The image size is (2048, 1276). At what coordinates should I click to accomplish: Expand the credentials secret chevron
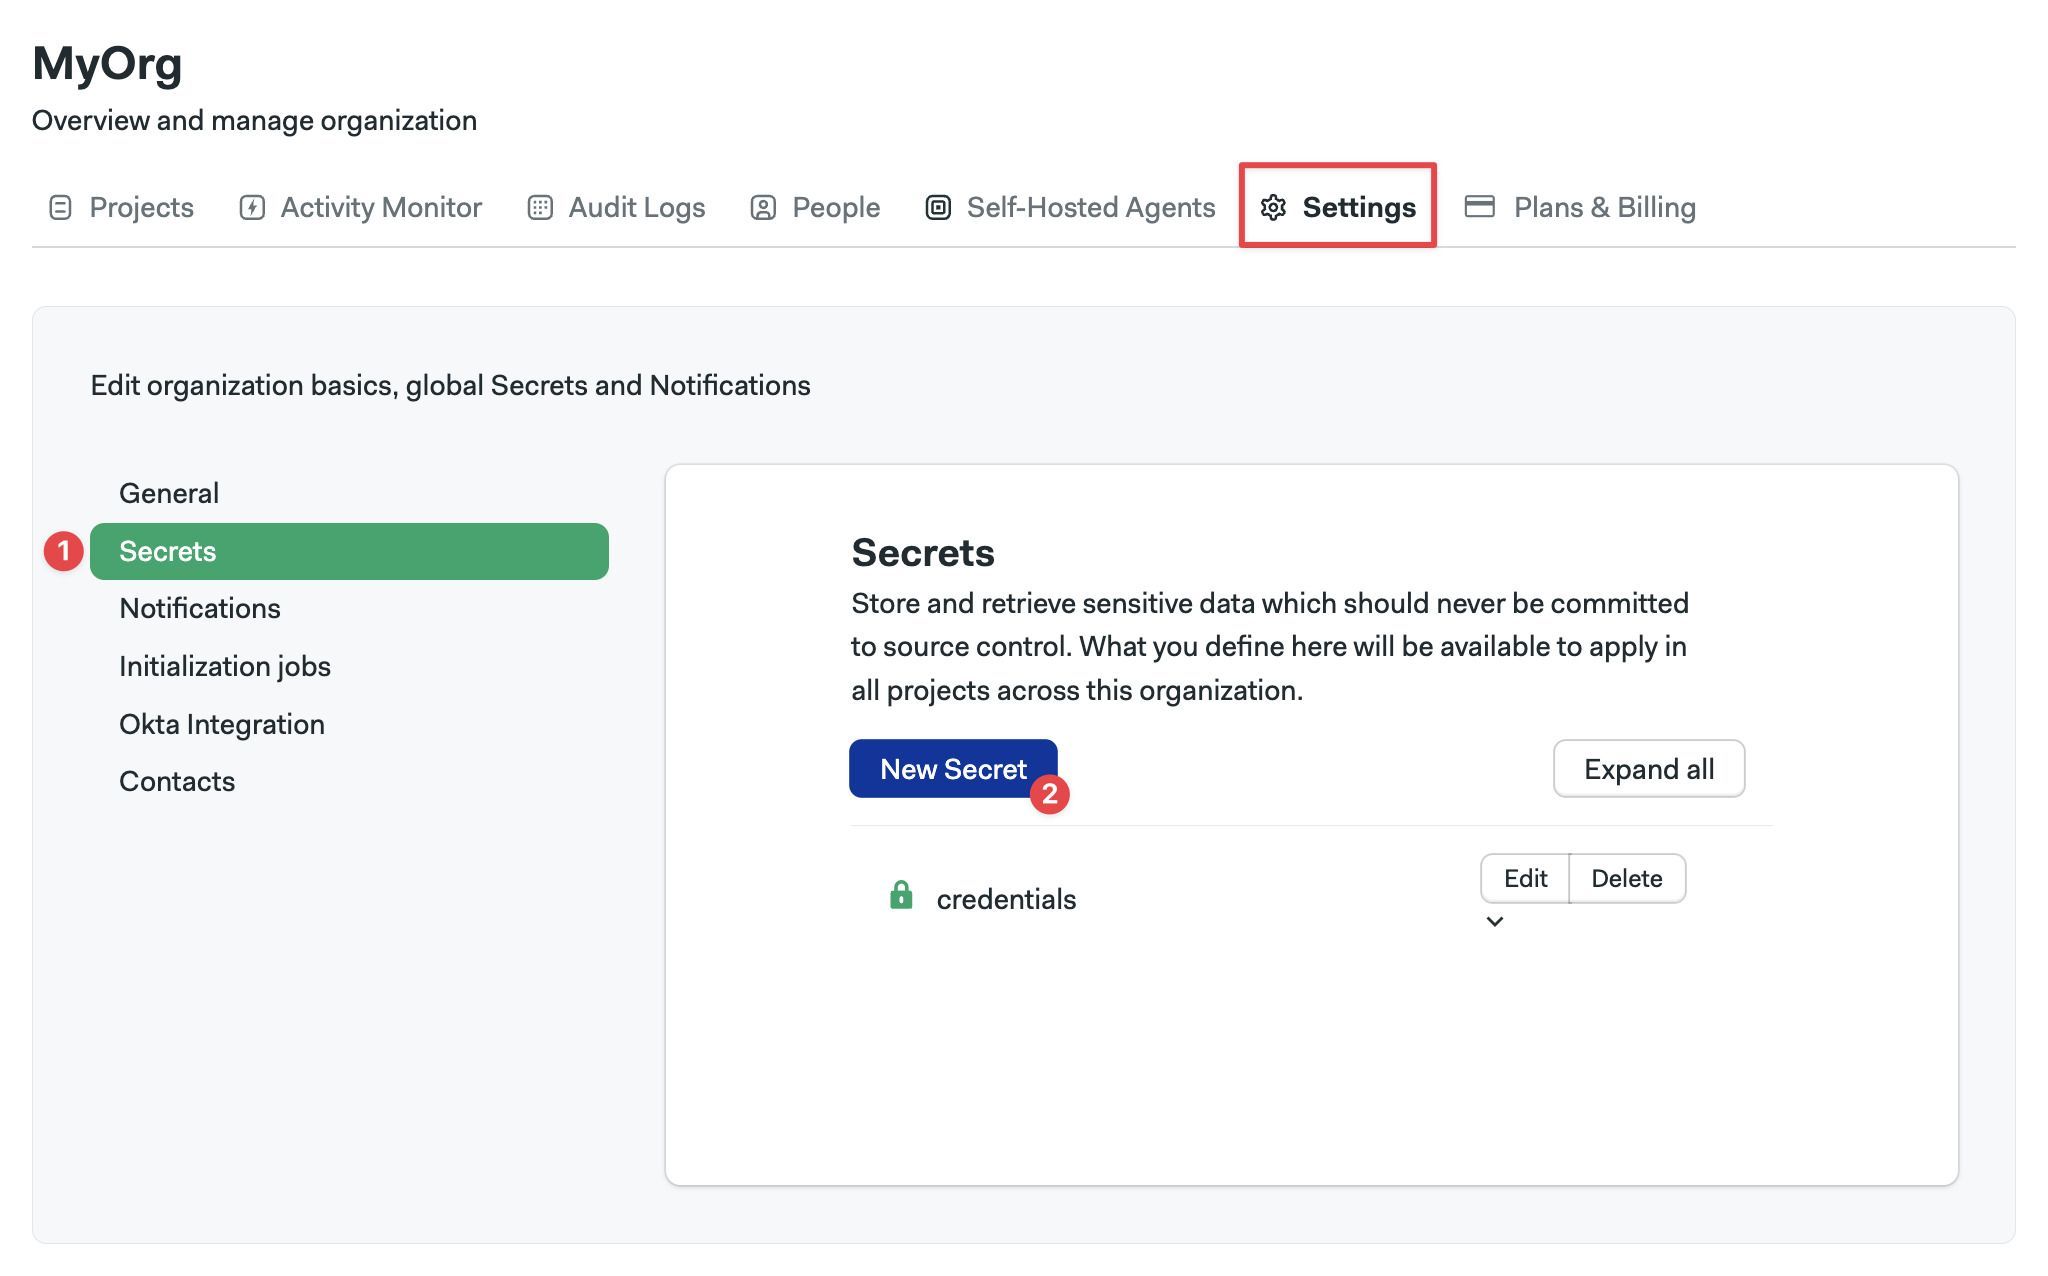tap(1494, 921)
